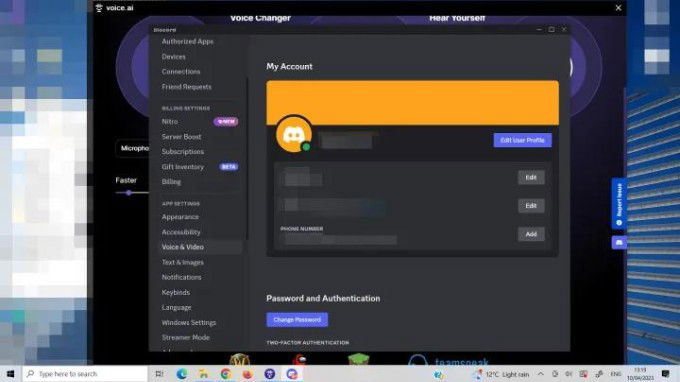Add a phone number with Add button
Image resolution: width=680 pixels, height=382 pixels.
[x=531, y=234]
